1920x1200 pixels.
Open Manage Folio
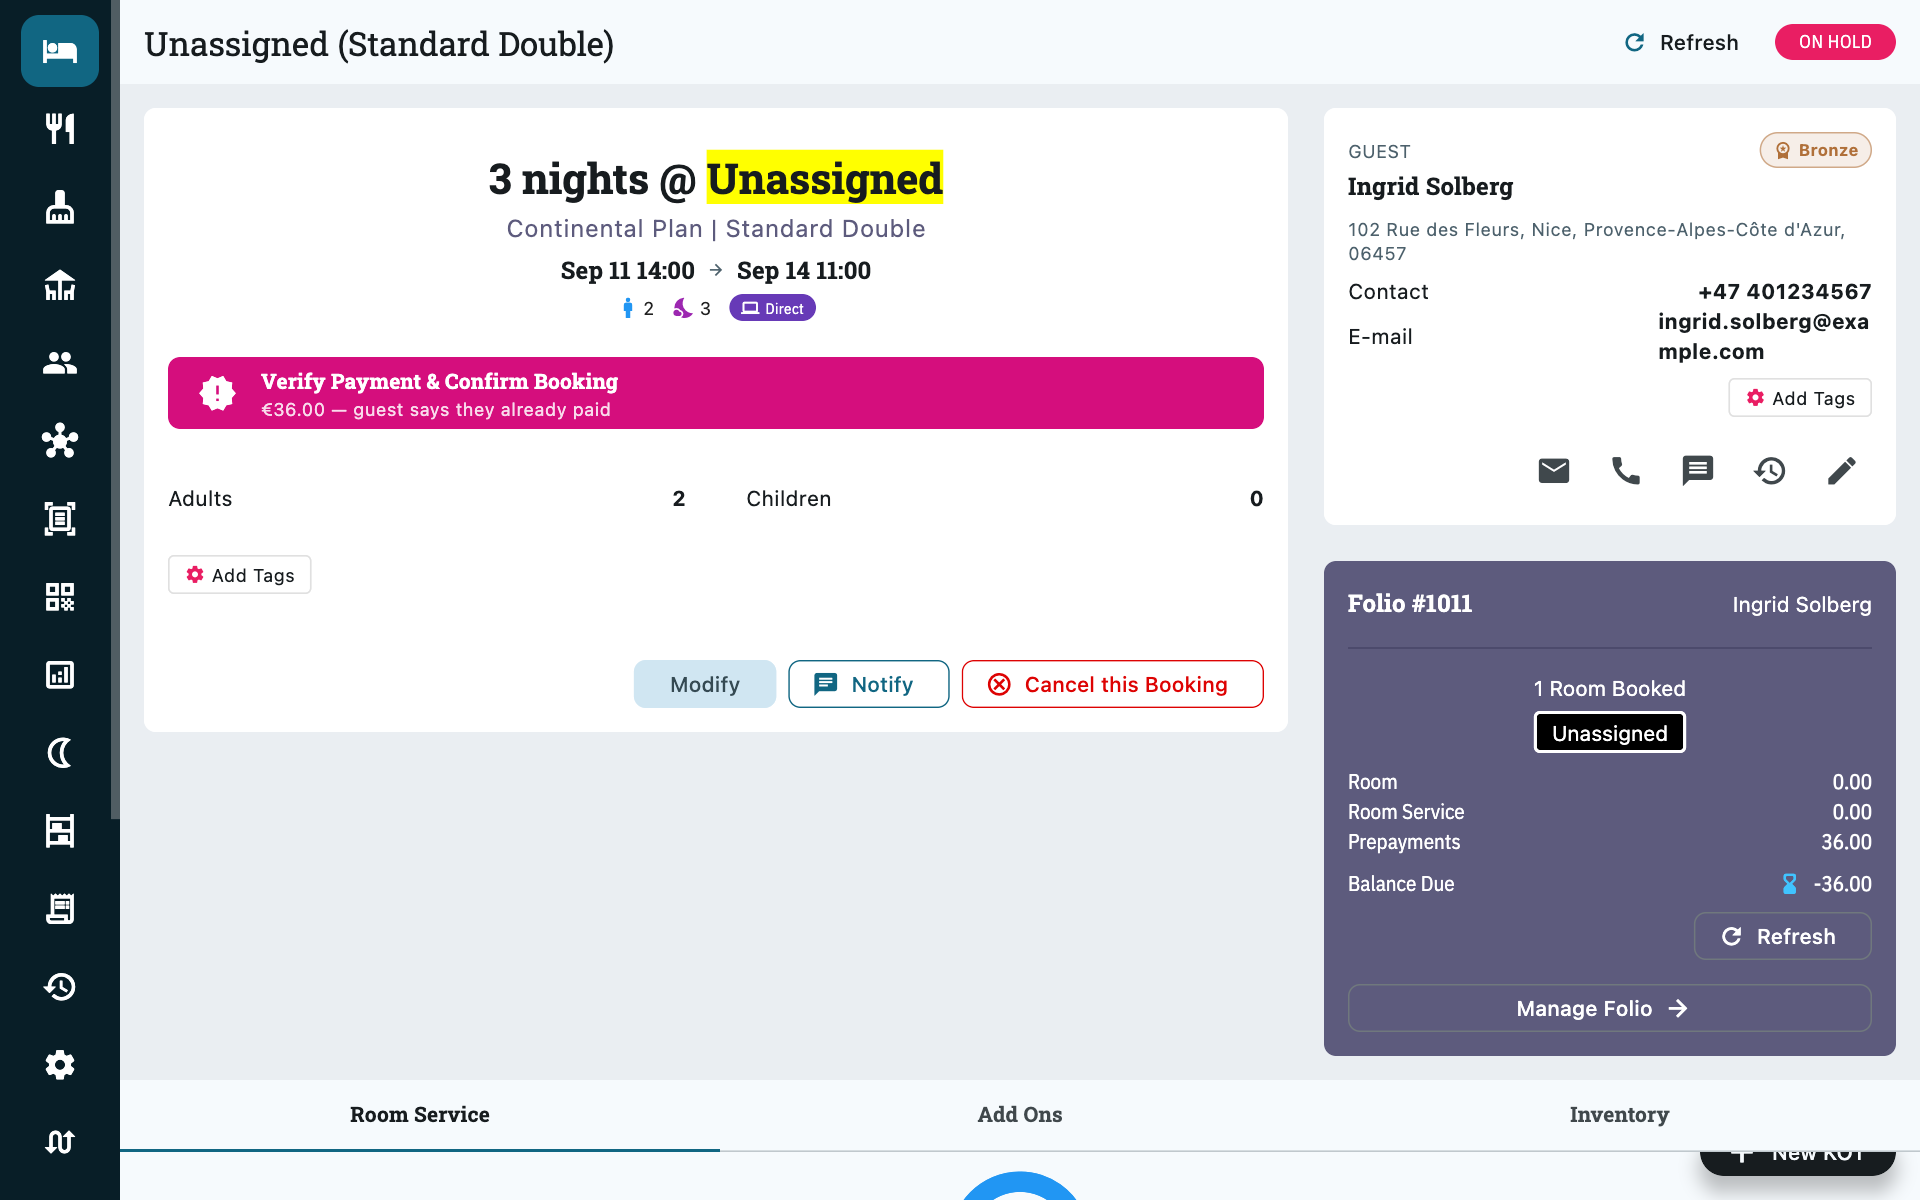[1610, 1008]
